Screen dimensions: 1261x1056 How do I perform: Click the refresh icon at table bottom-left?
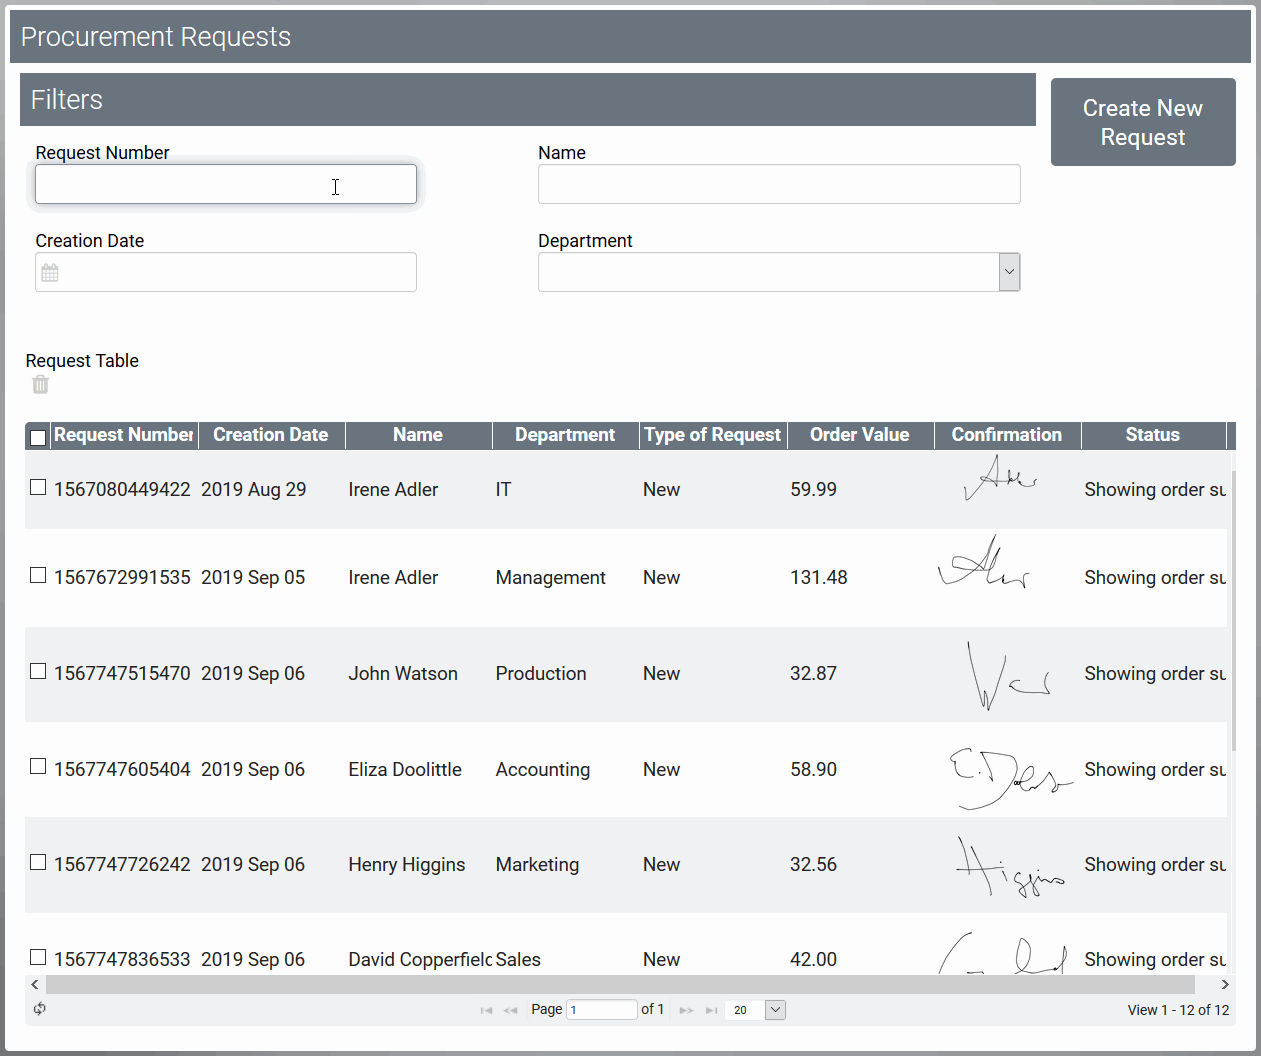pos(40,1009)
